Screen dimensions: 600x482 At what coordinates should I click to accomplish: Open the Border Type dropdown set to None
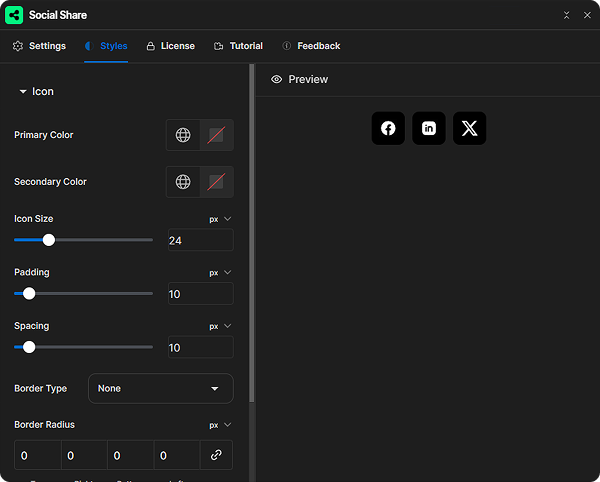pyautogui.click(x=161, y=388)
